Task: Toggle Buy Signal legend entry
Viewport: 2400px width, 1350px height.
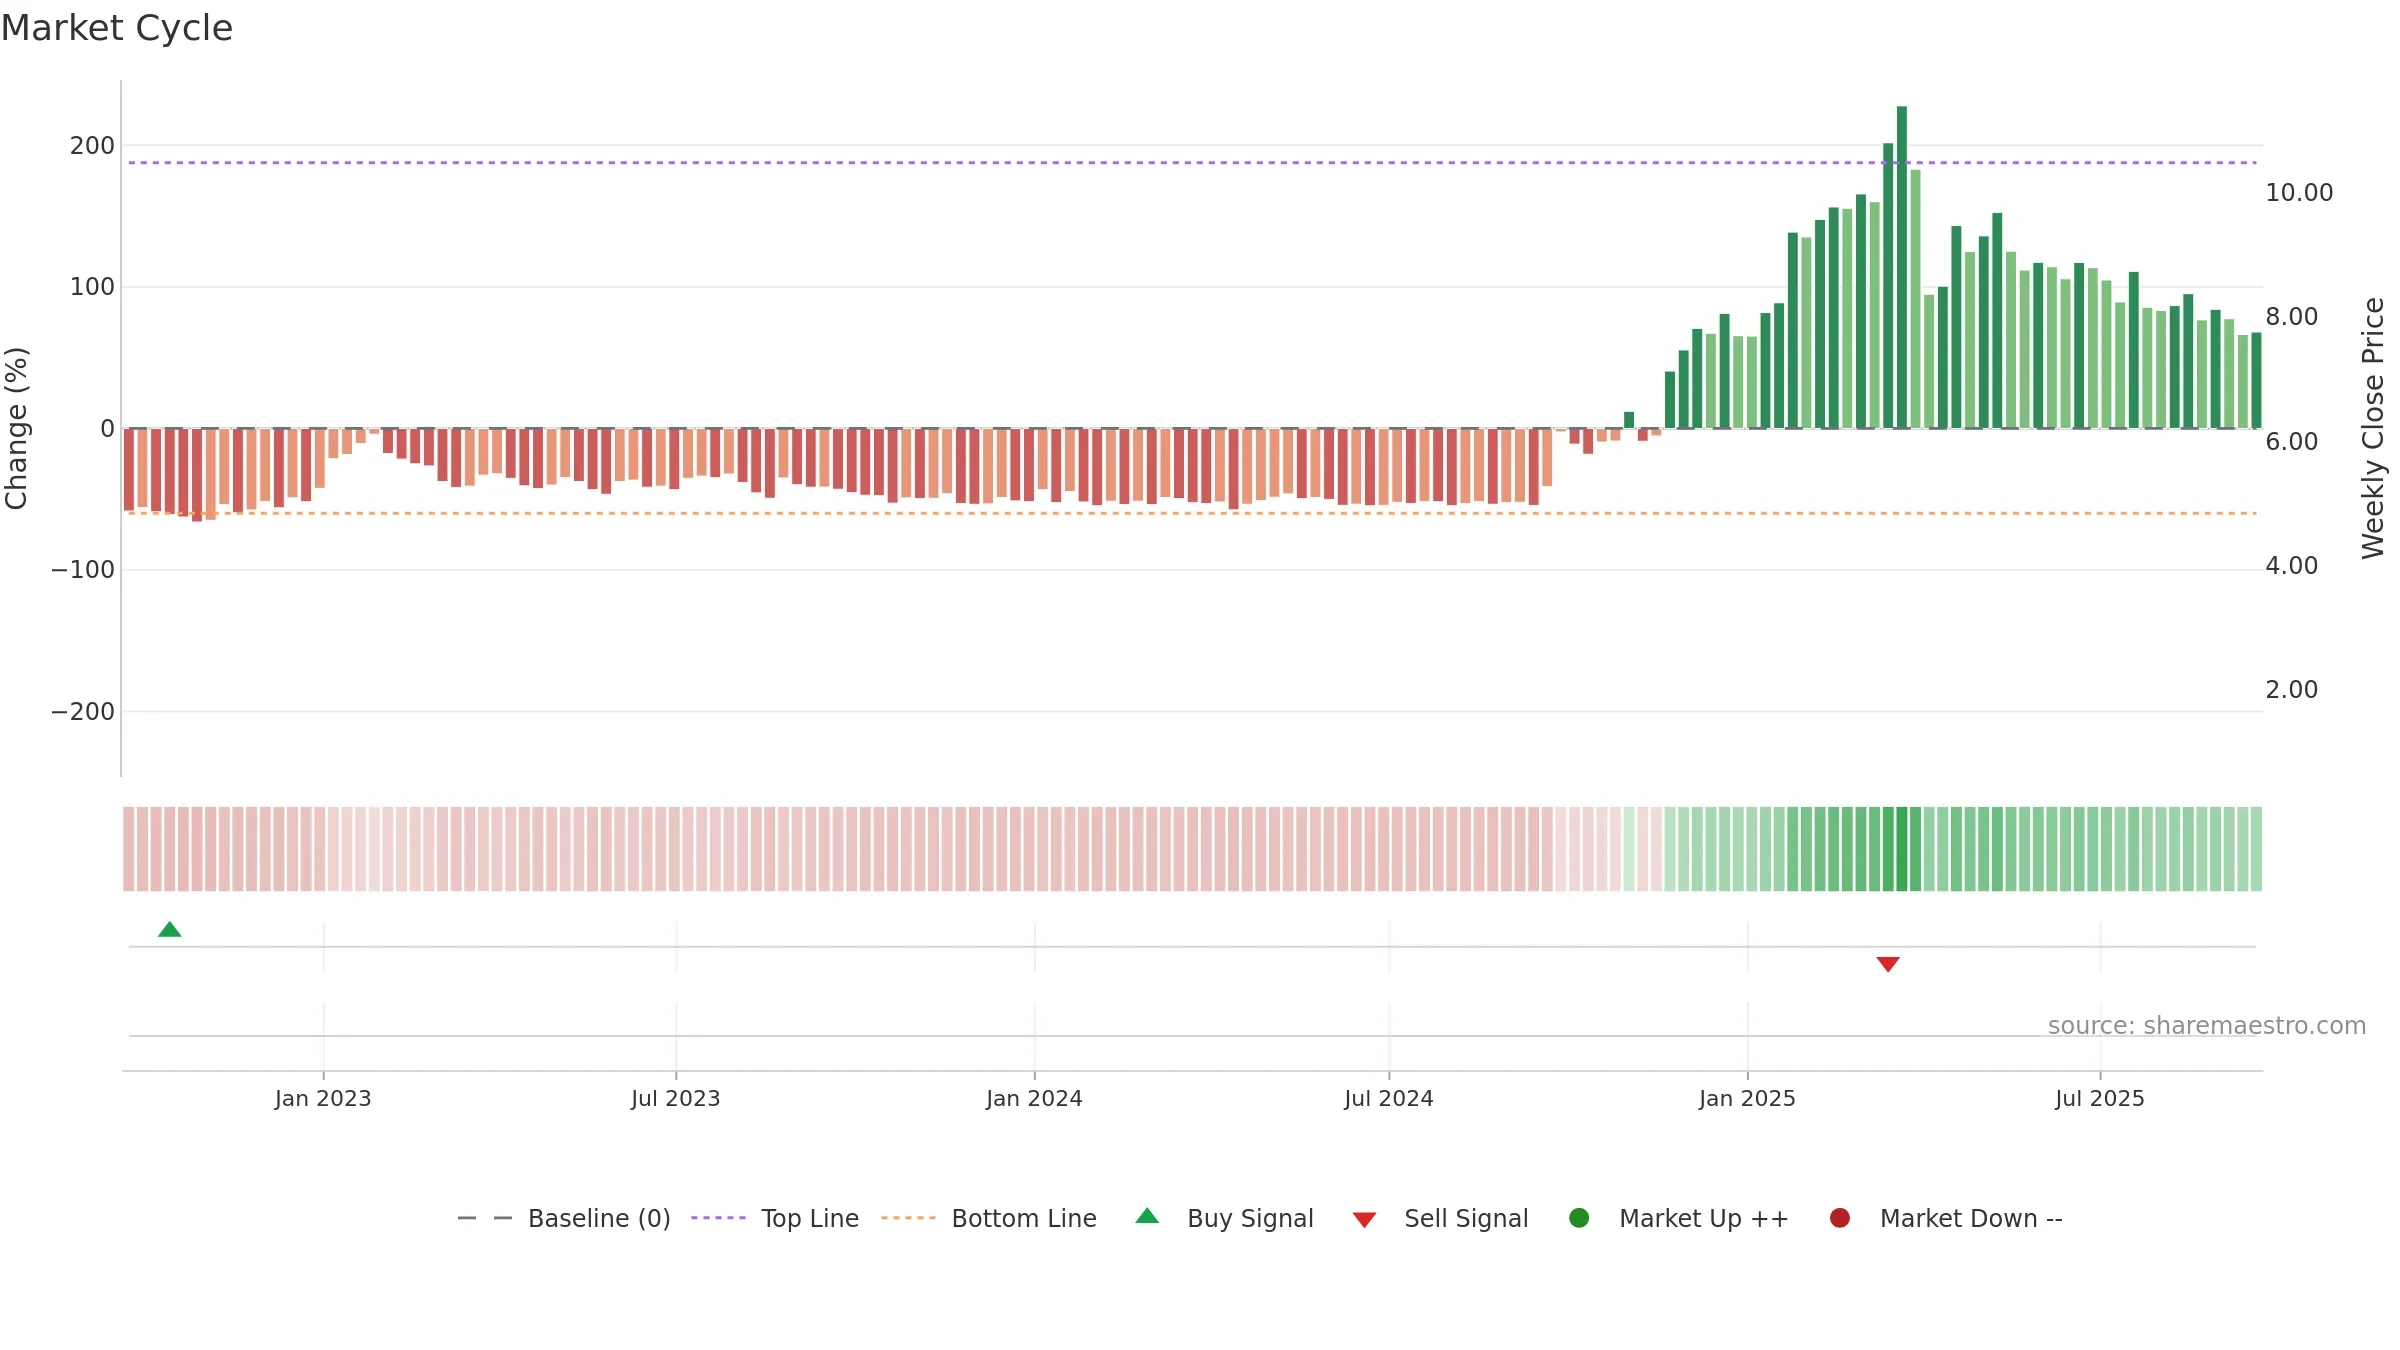Action: tap(1225, 1218)
